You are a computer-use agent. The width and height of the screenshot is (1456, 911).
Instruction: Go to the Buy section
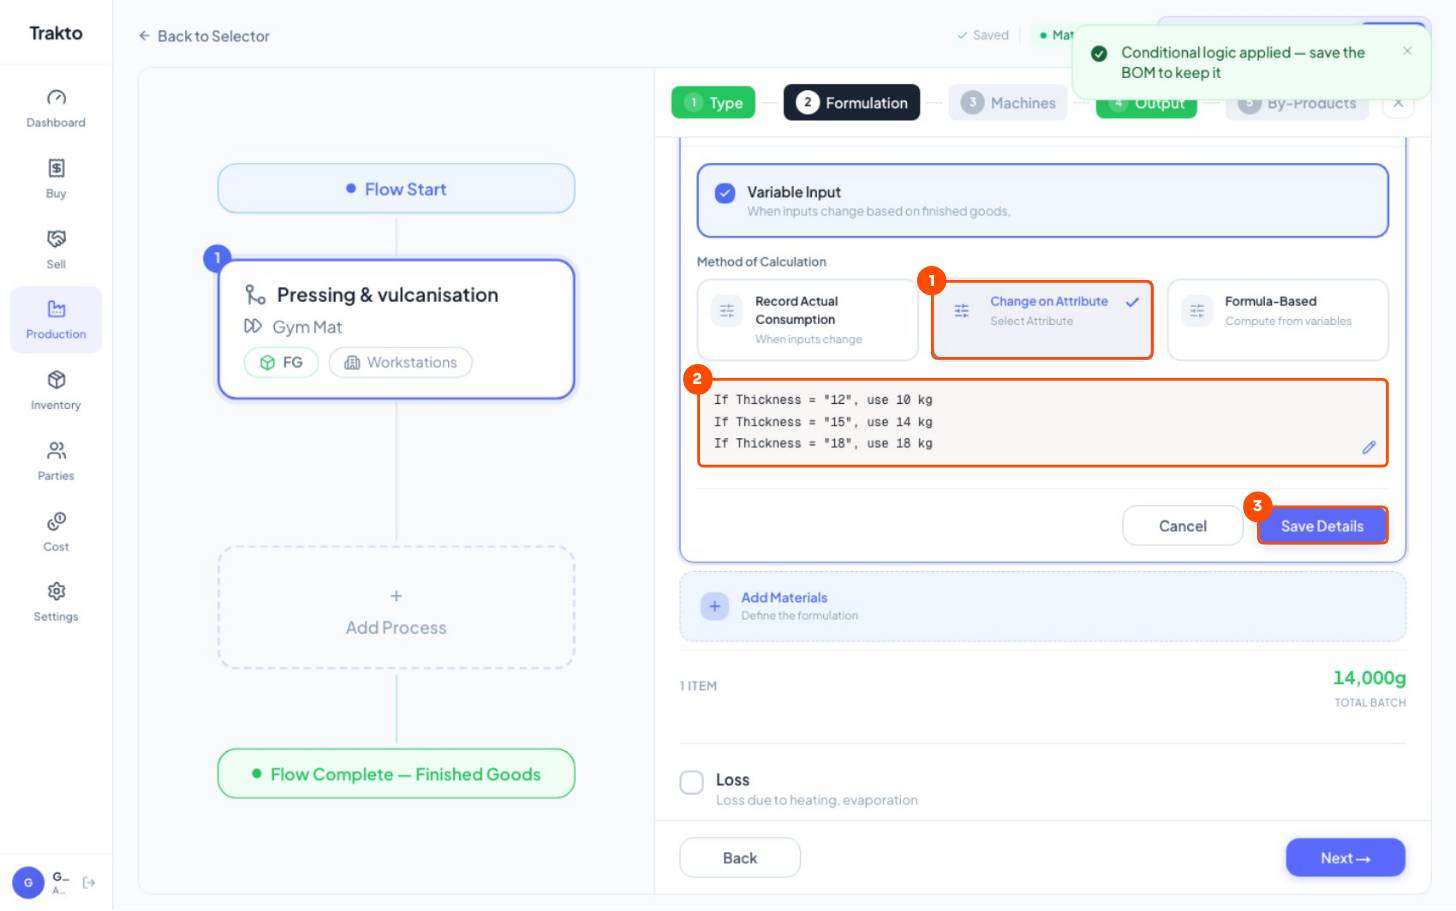56,179
